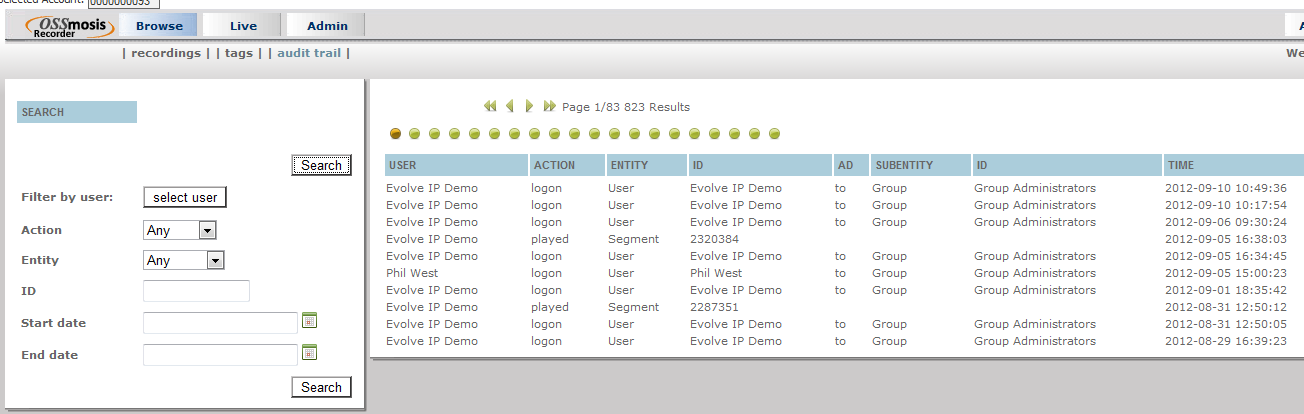Click the bottom Search button
Image resolution: width=1304 pixels, height=414 pixels.
point(321,387)
